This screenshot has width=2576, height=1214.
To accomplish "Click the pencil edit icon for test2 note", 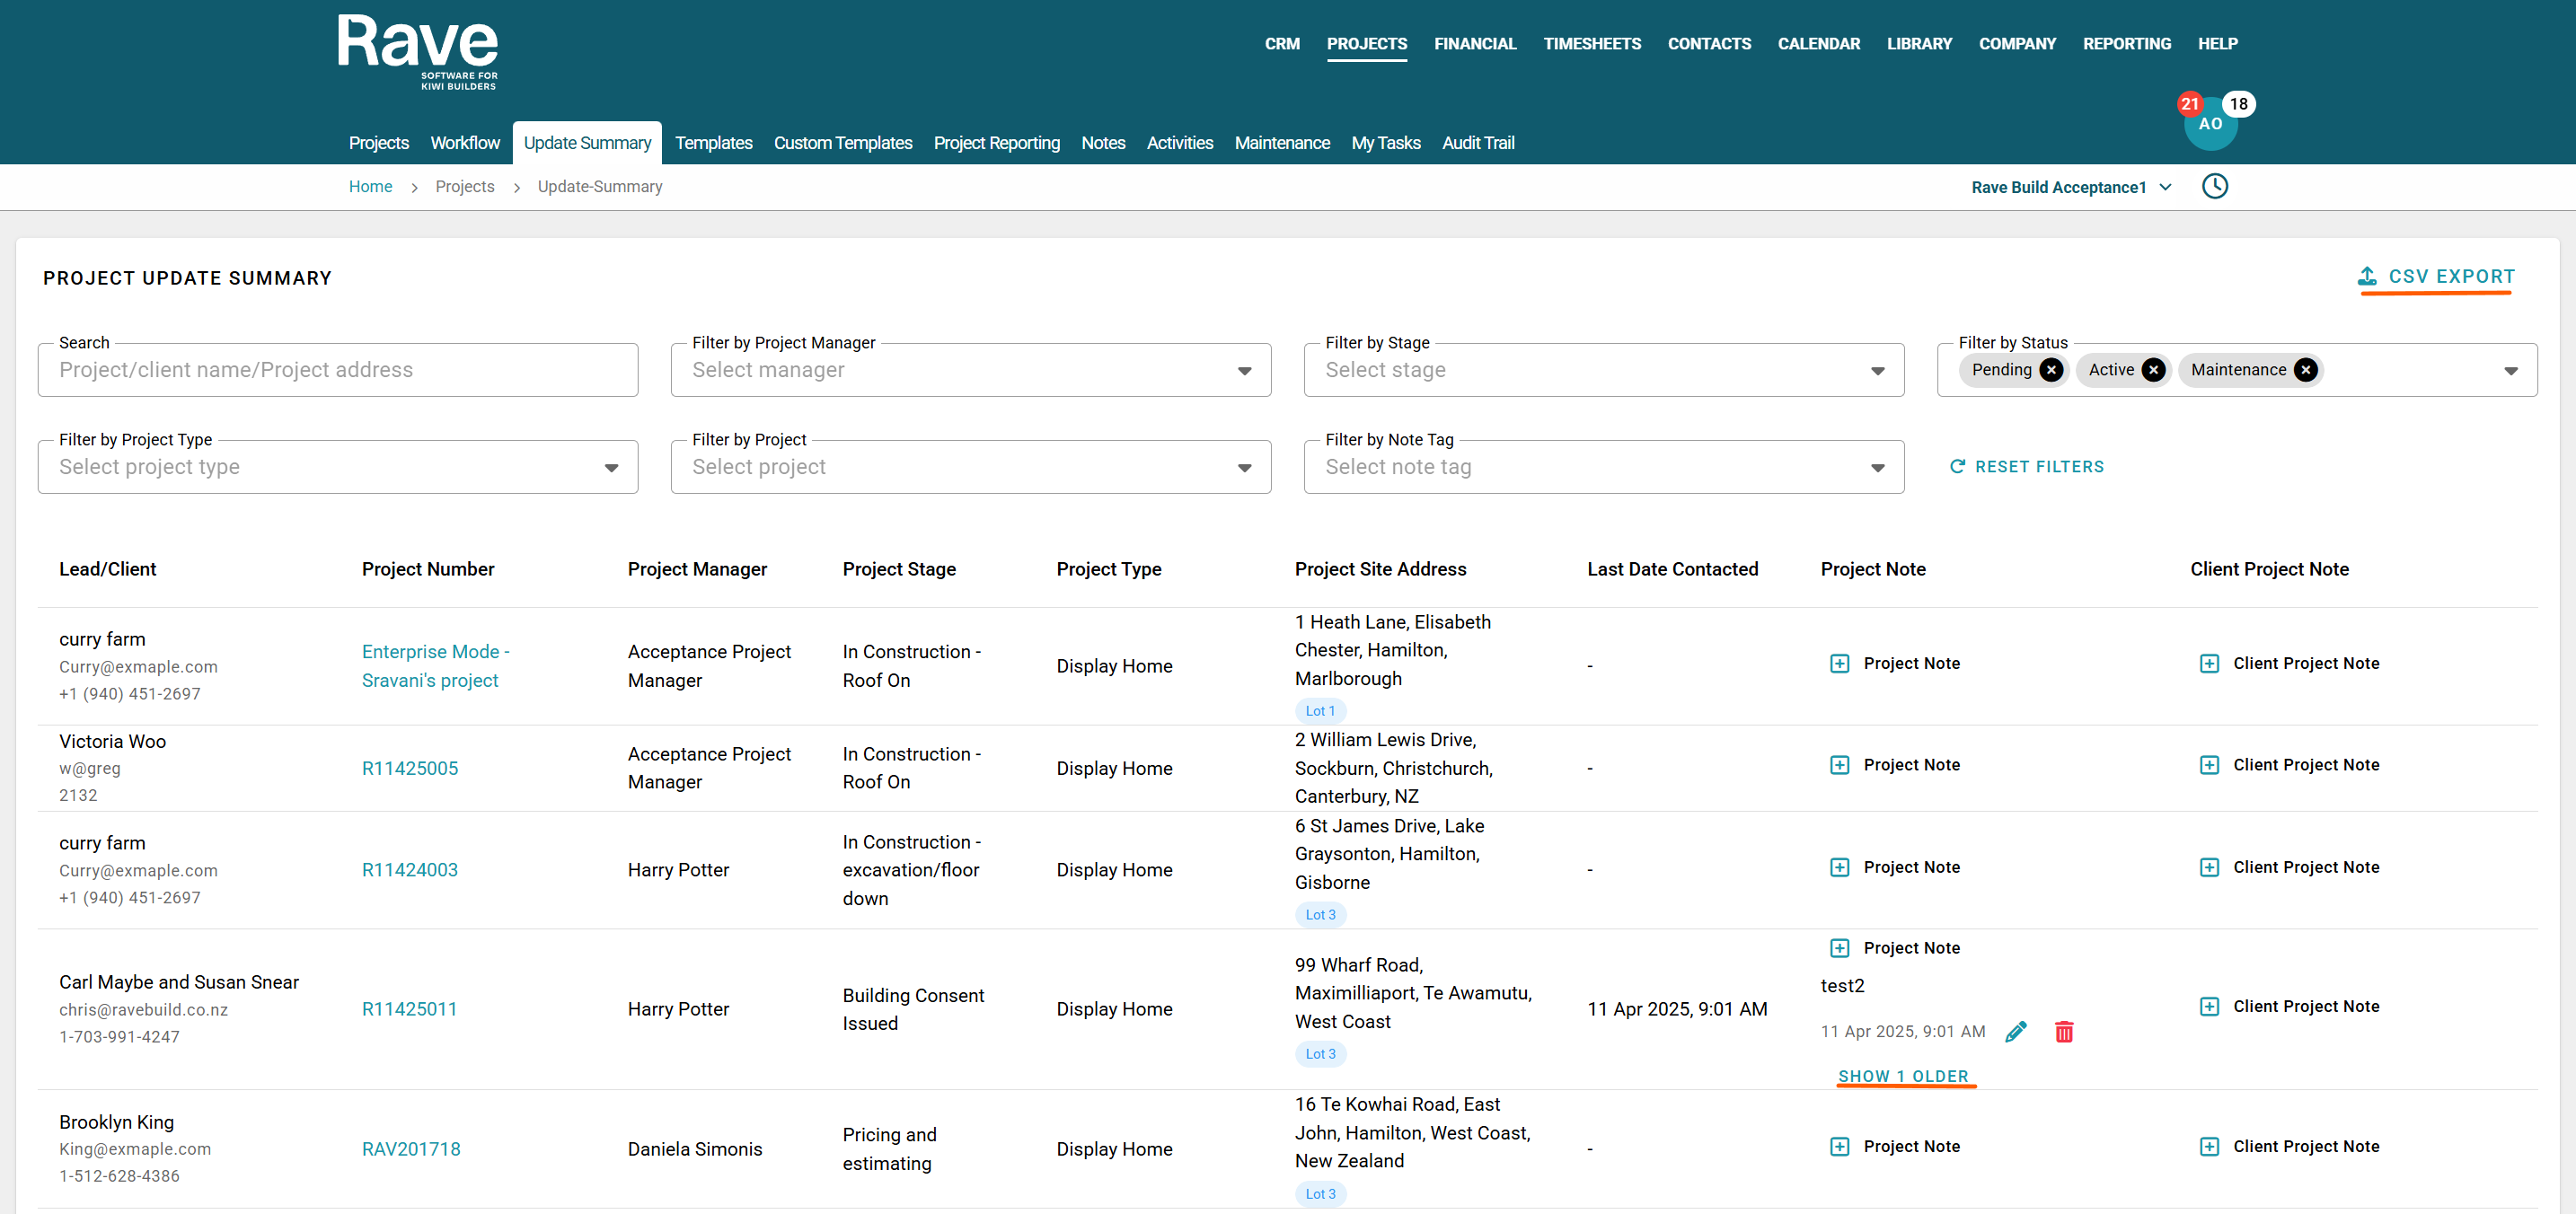I will 2015,1031.
